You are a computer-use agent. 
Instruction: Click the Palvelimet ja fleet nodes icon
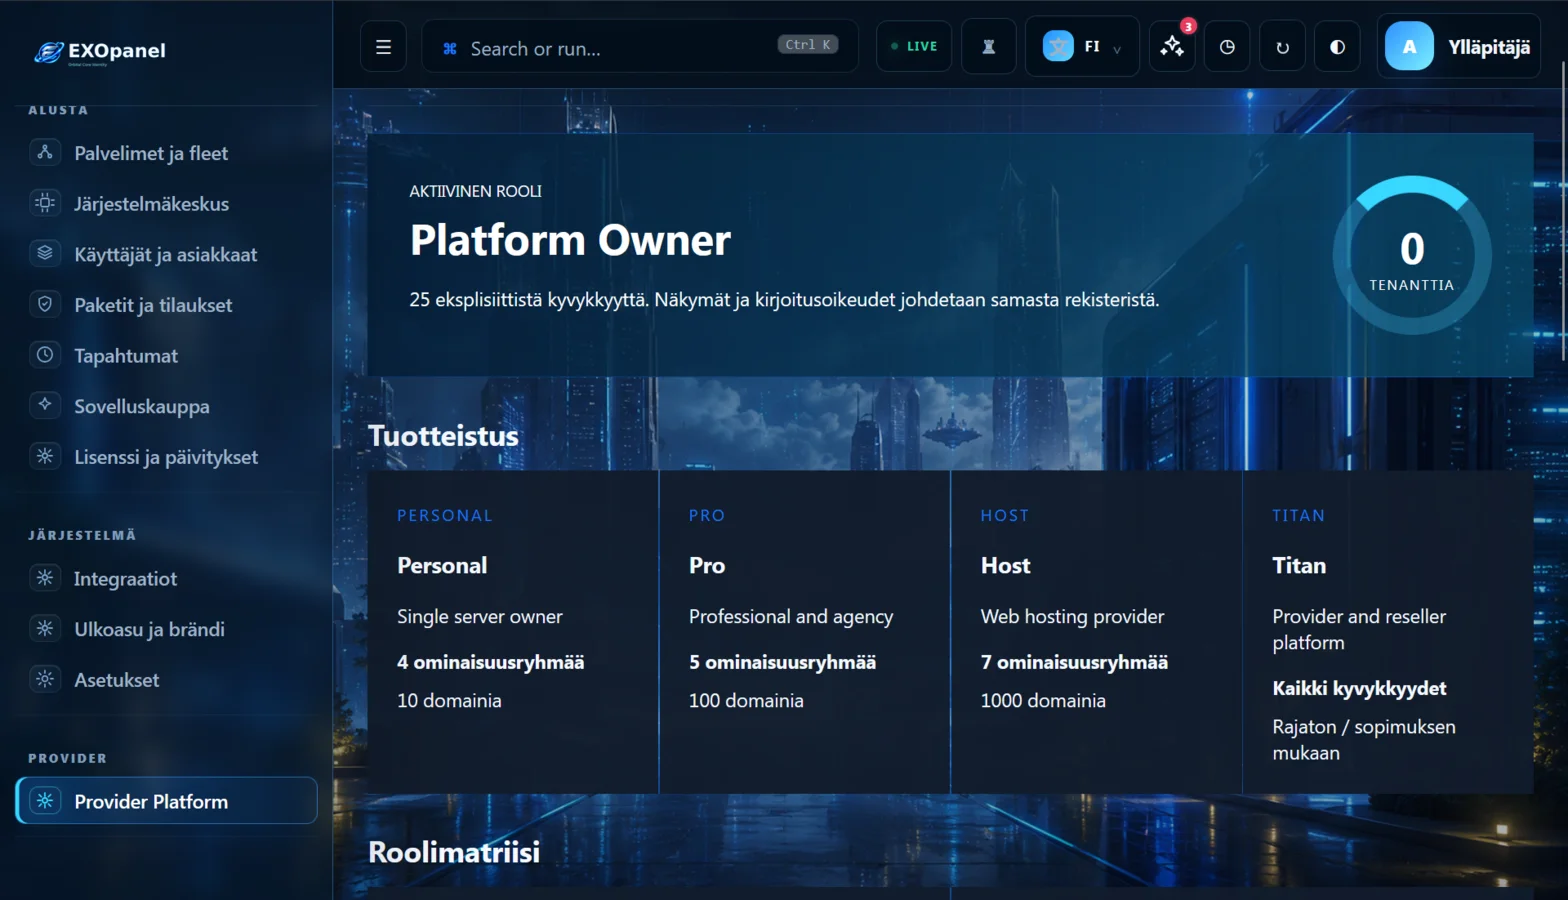click(45, 153)
